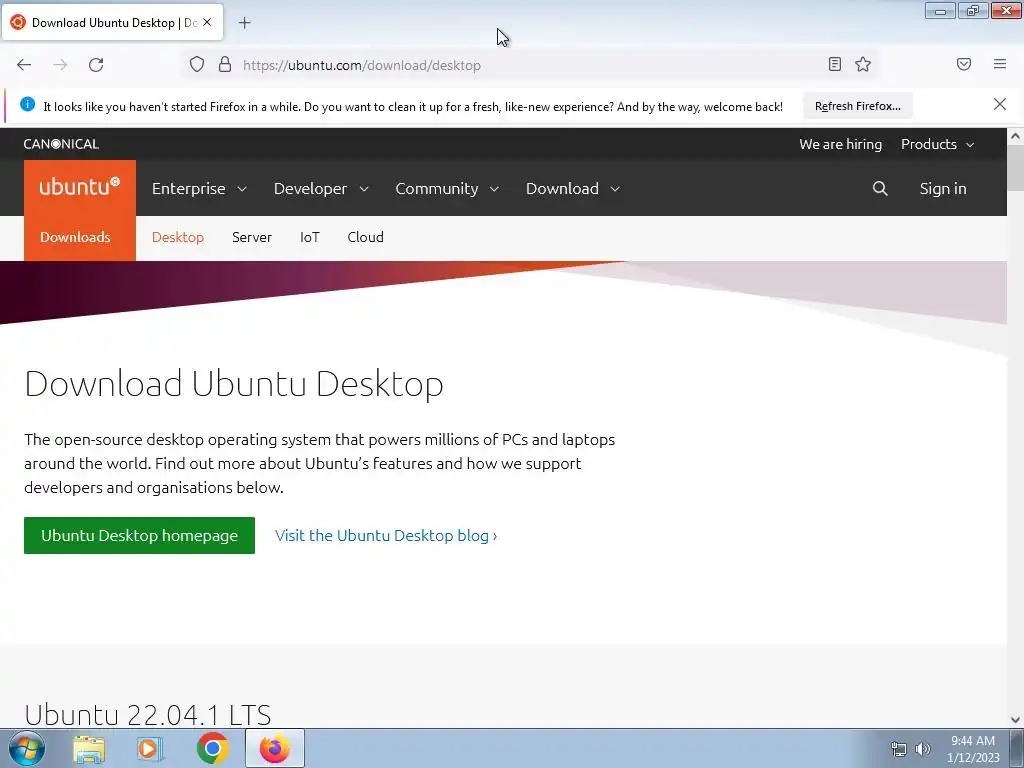This screenshot has width=1024, height=768.
Task: View site security padlock info
Action: click(x=225, y=64)
